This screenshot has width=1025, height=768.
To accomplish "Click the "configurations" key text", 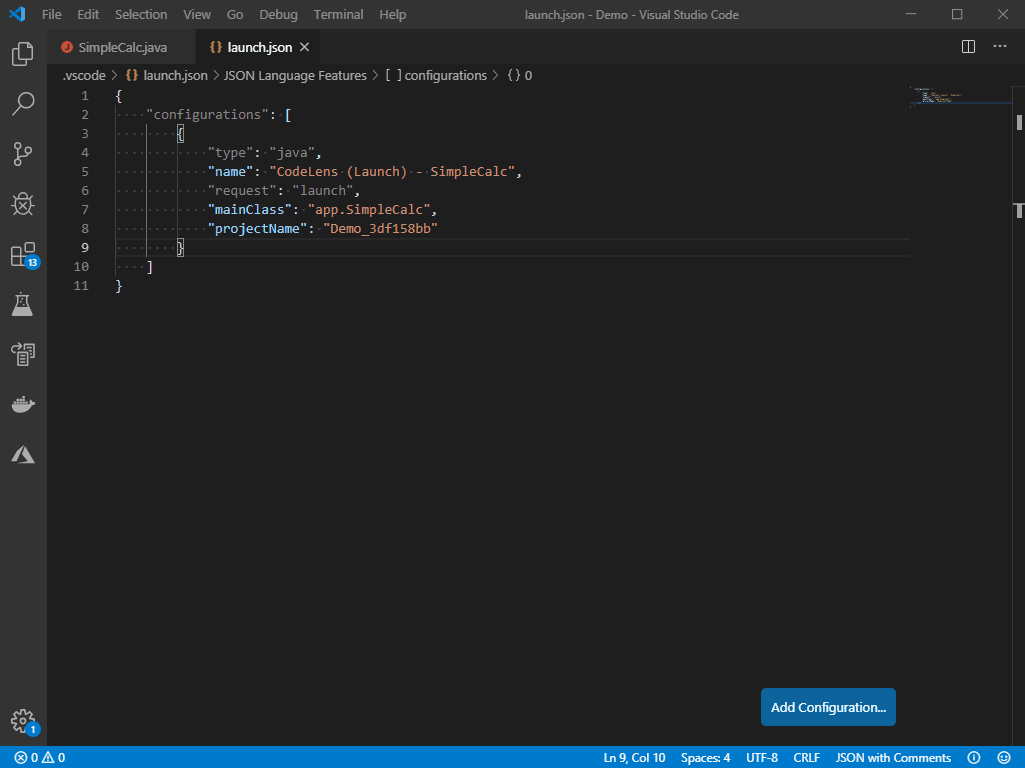I will pyautogui.click(x=207, y=114).
